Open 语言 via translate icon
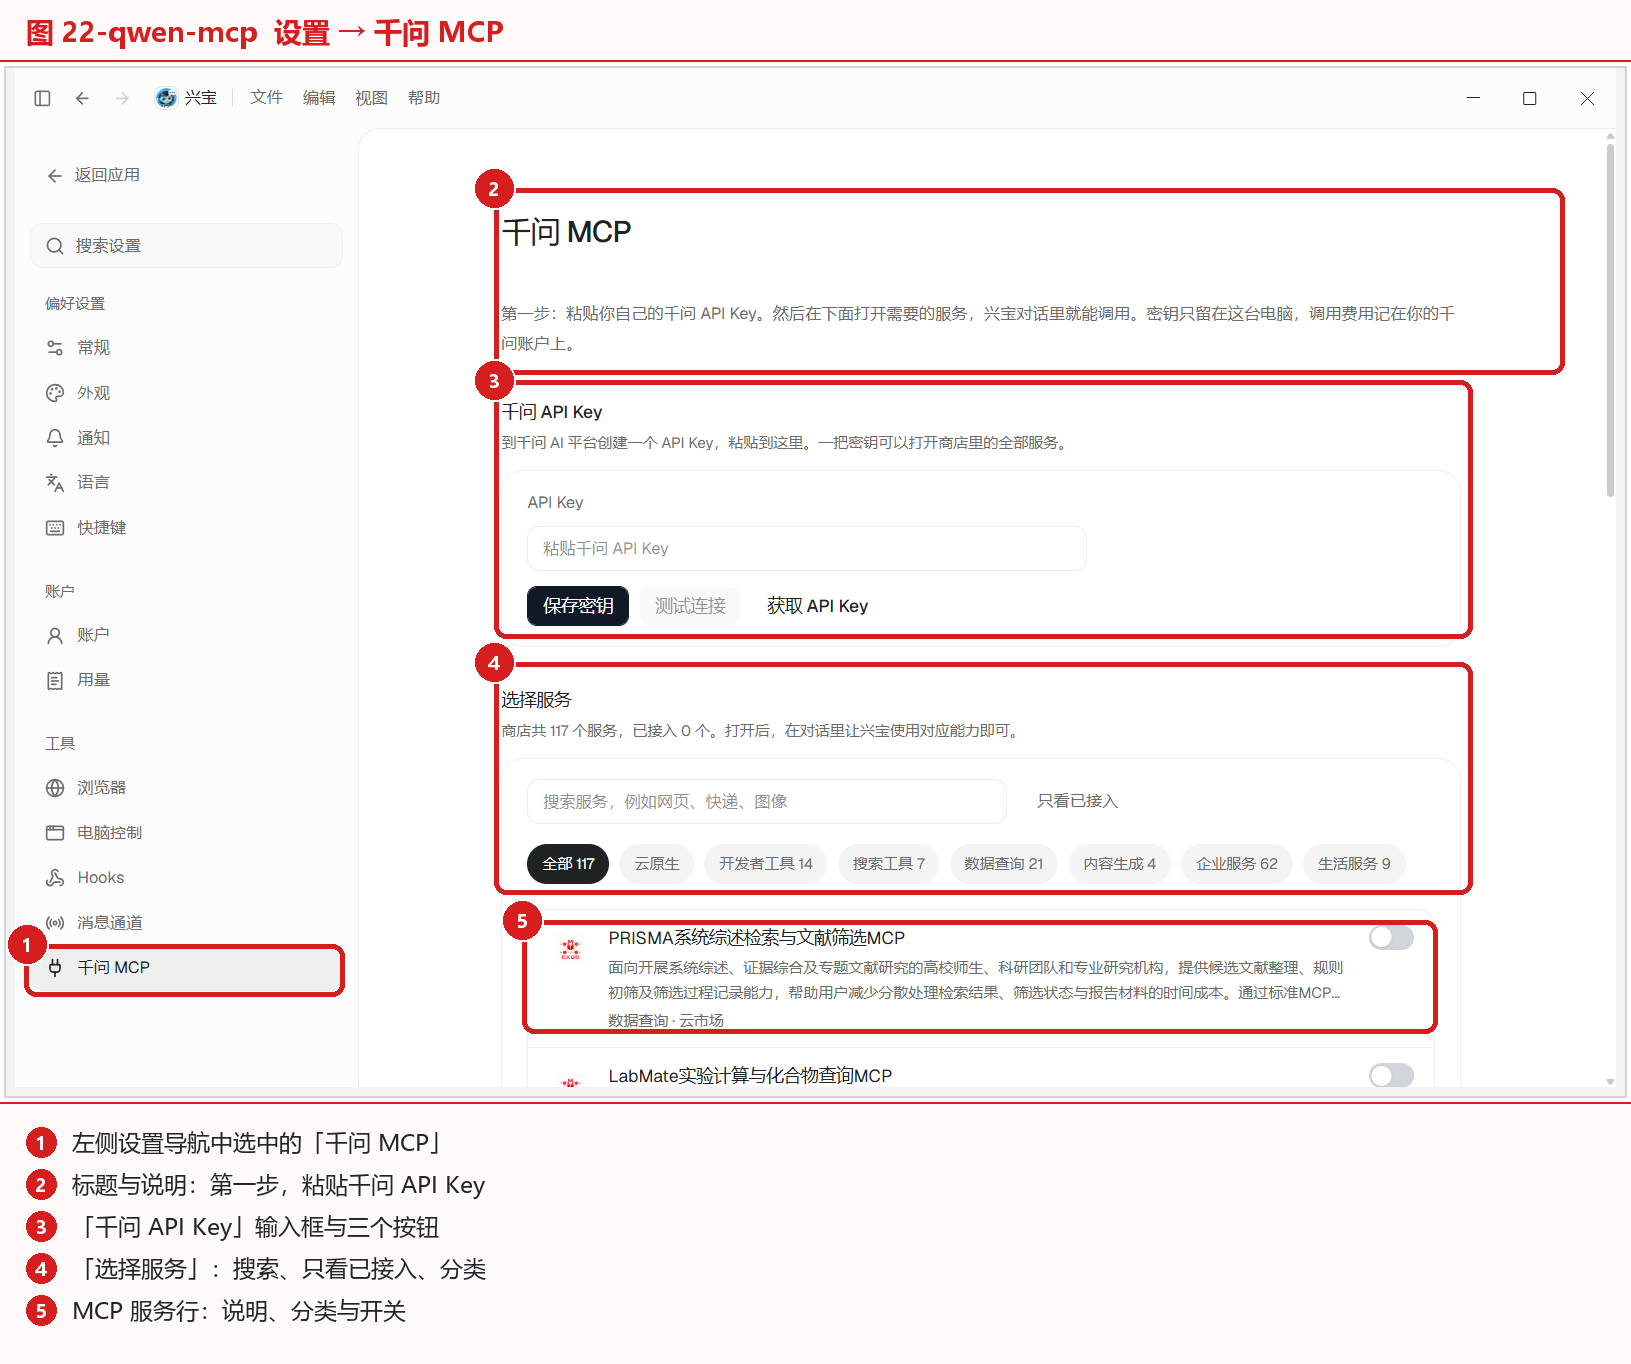 pyautogui.click(x=55, y=483)
